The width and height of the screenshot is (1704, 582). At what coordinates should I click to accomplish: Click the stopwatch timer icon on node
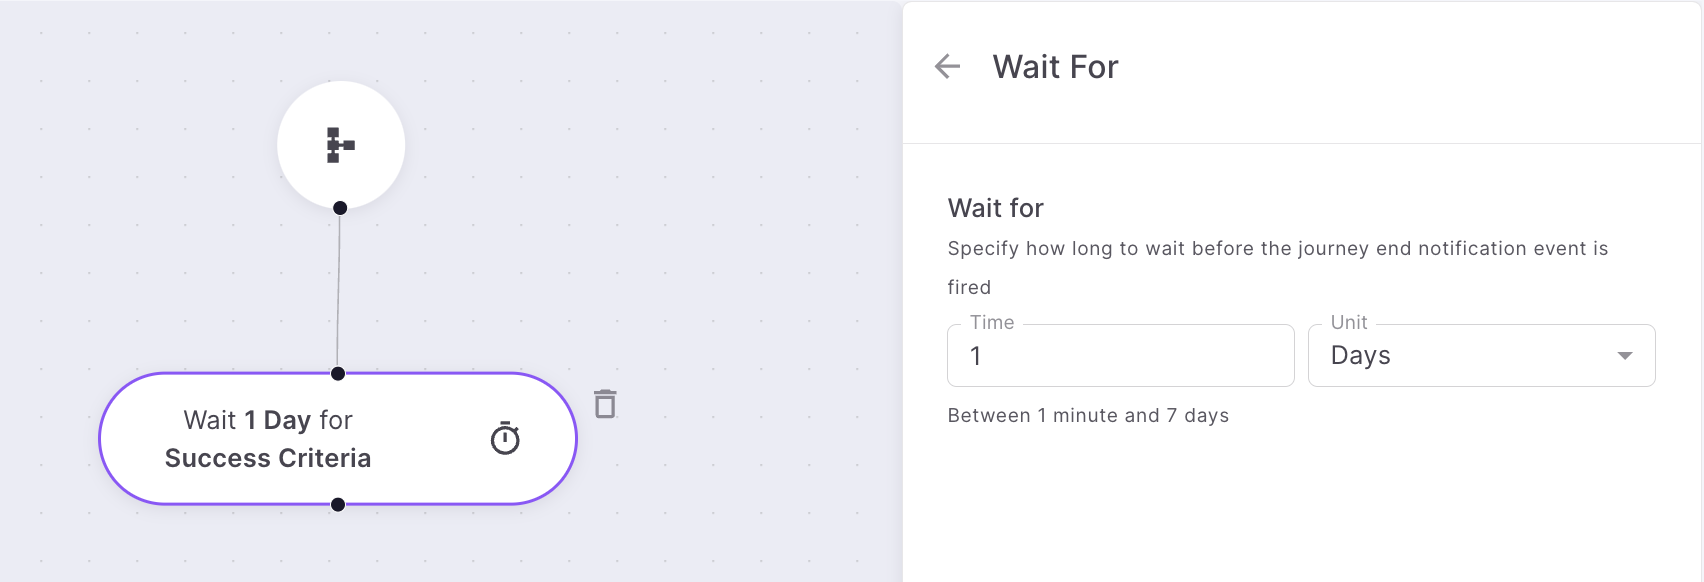tap(505, 438)
